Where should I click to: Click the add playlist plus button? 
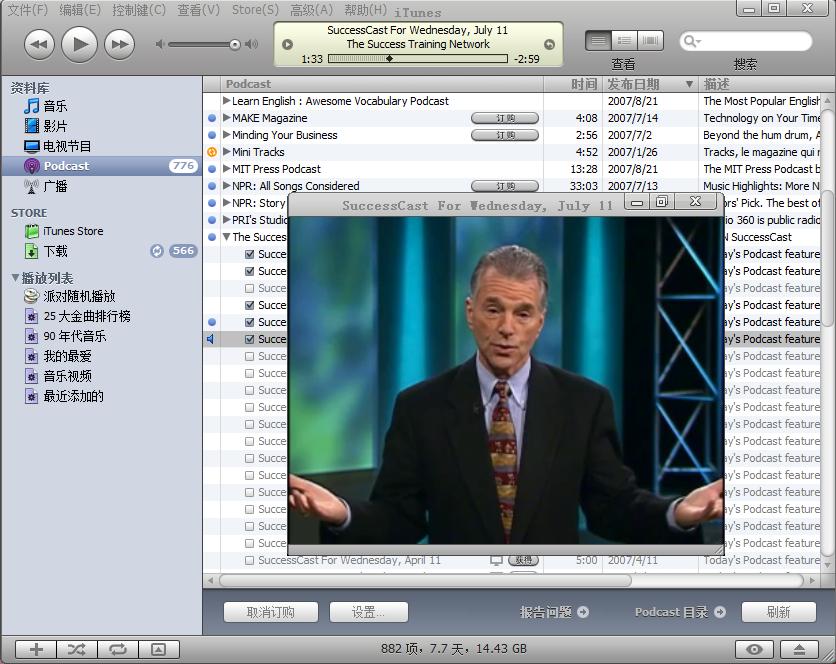pyautogui.click(x=36, y=649)
